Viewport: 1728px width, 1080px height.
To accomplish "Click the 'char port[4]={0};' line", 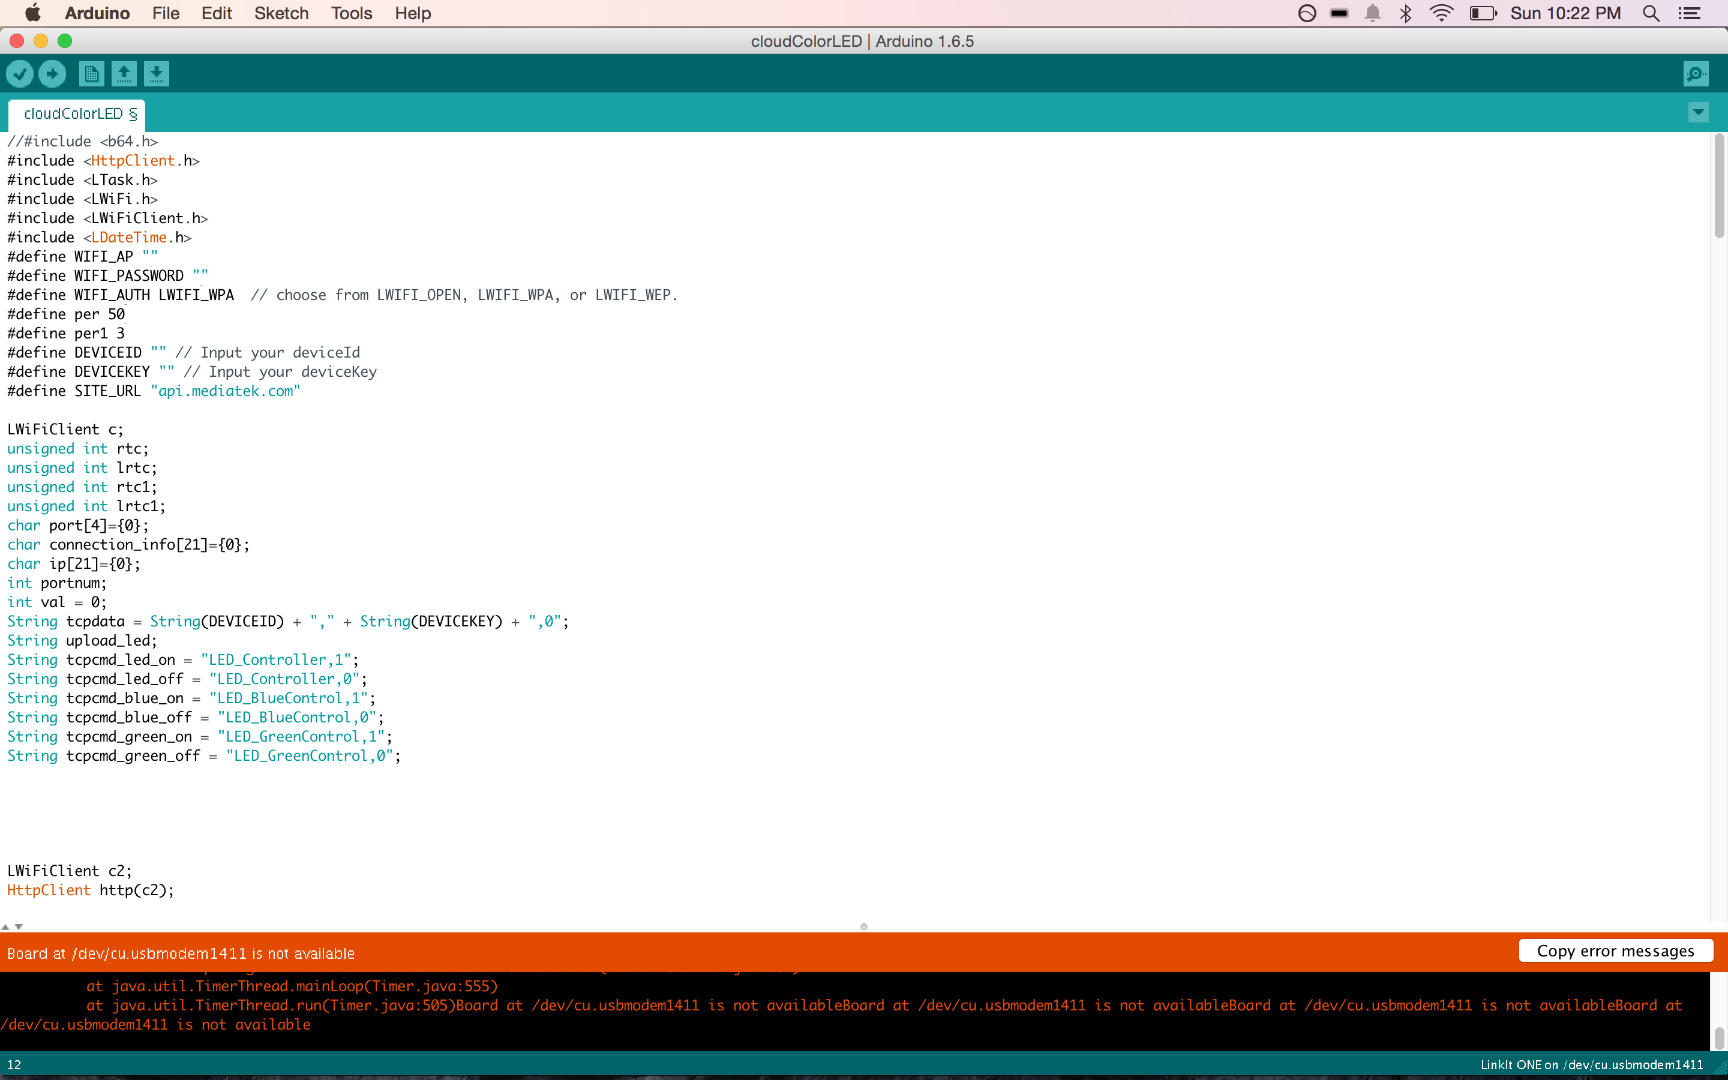I will coord(78,525).
